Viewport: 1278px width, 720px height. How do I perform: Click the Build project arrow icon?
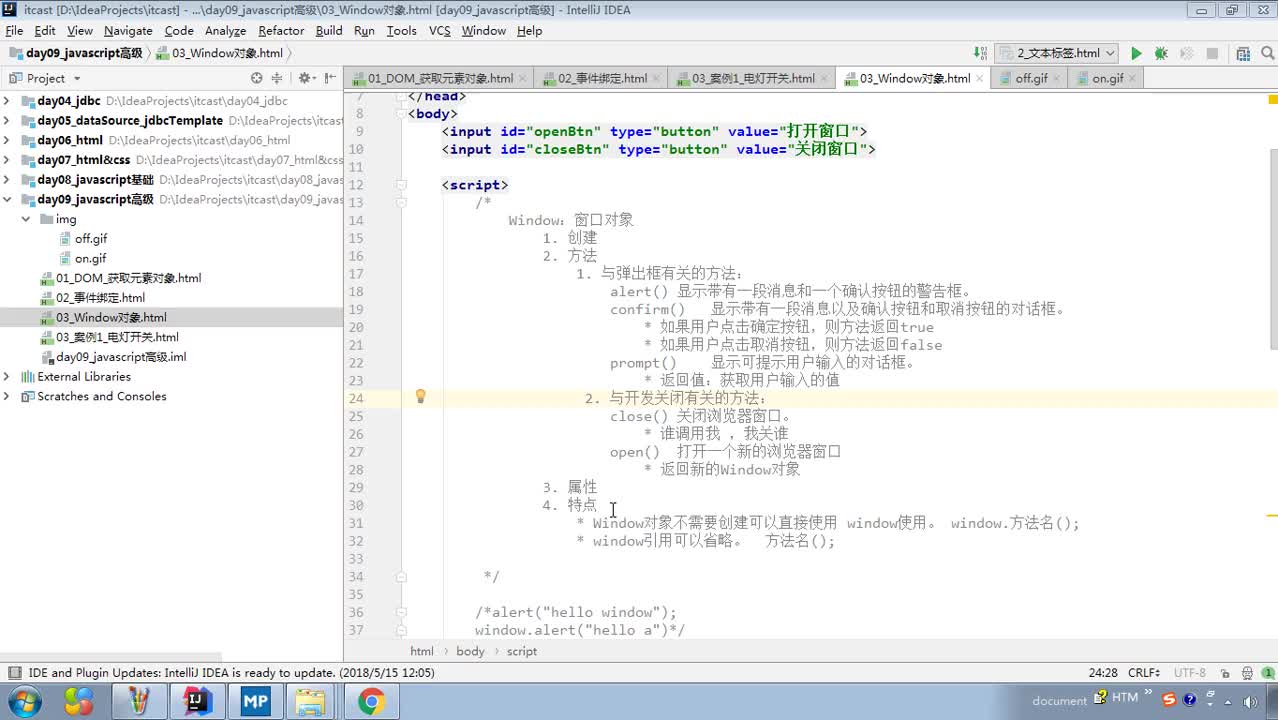(980, 54)
